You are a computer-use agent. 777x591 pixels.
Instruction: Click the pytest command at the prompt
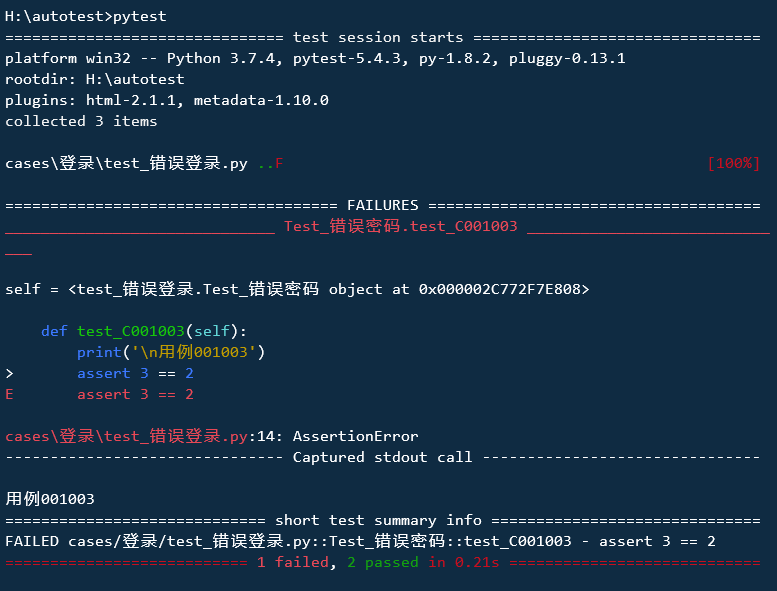click(x=140, y=16)
